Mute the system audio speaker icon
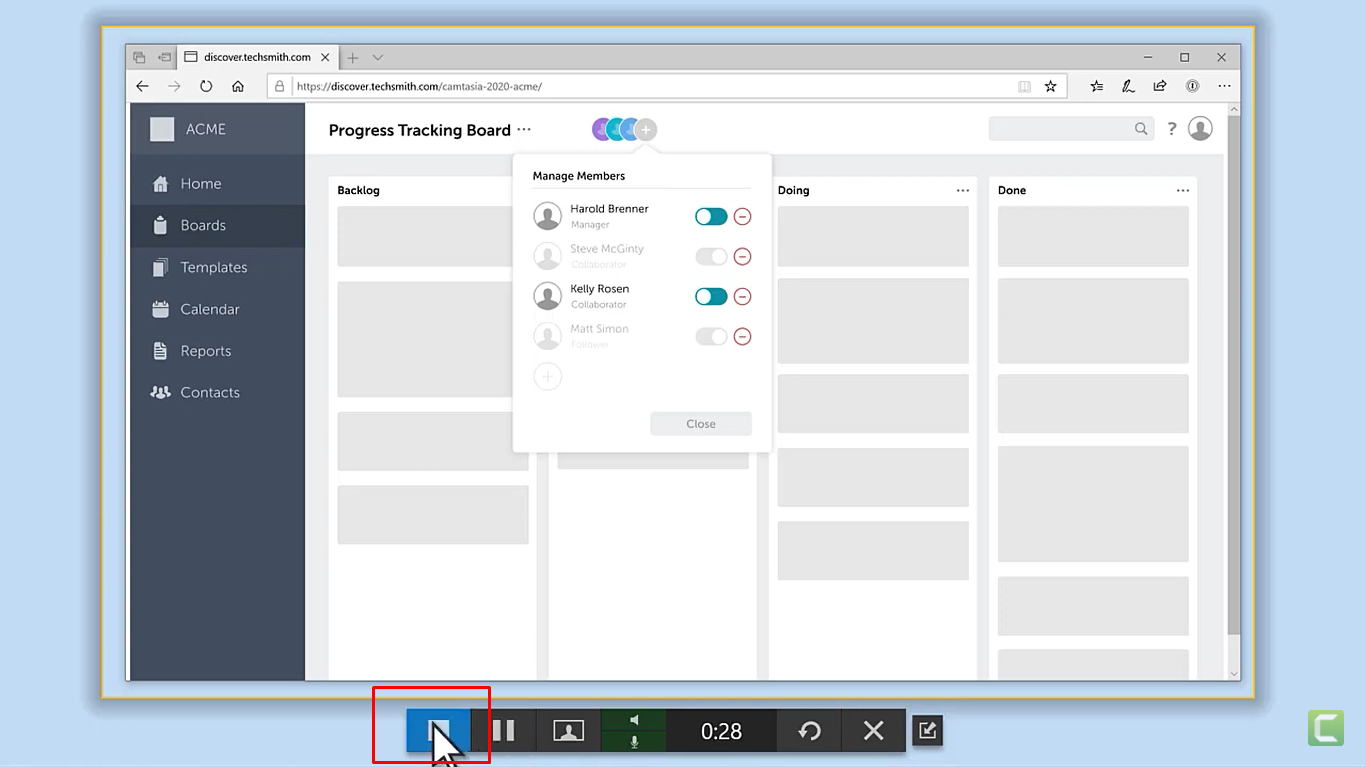This screenshot has width=1365, height=767. (633, 718)
